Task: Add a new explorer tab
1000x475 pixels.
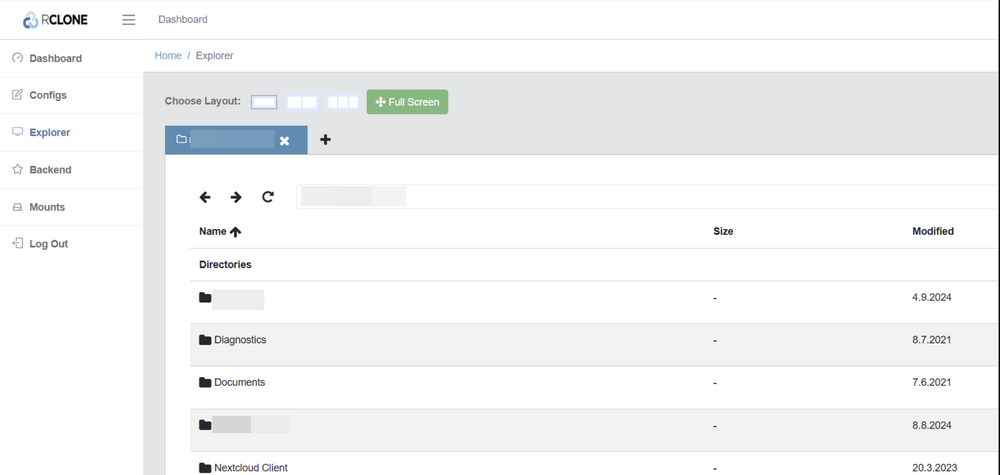Action: (325, 140)
